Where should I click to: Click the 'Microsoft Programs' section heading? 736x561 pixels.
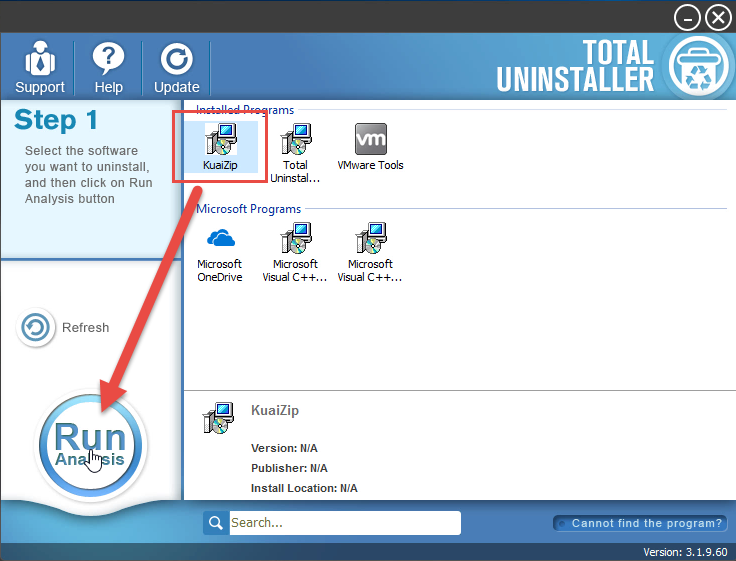pos(248,209)
